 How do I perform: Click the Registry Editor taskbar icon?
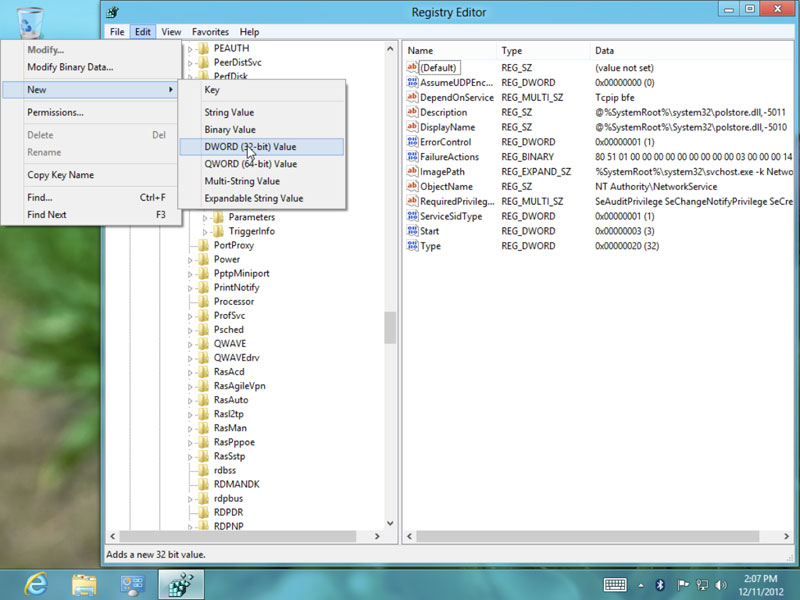180,584
